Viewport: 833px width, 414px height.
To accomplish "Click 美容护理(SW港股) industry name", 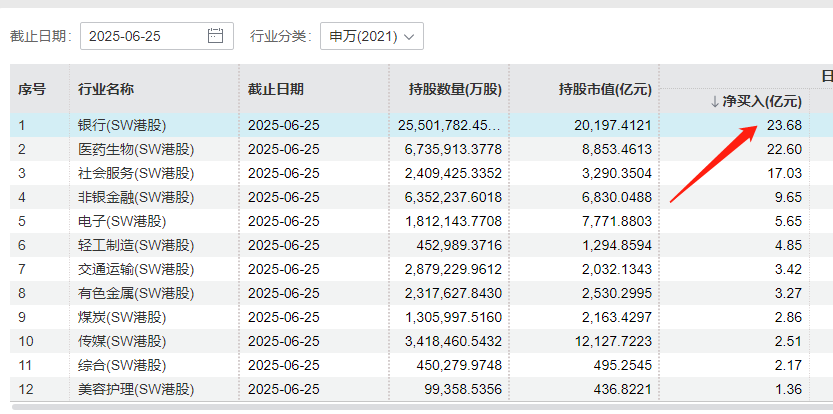I will point(136,389).
